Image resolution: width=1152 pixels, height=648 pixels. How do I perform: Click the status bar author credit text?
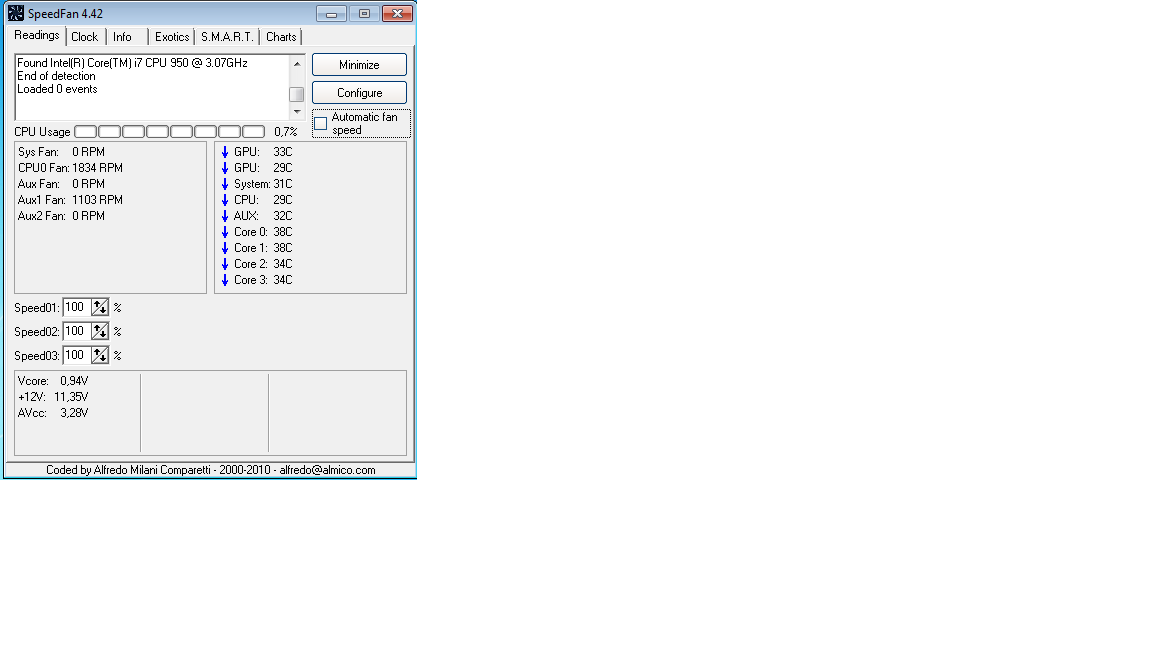(211, 470)
